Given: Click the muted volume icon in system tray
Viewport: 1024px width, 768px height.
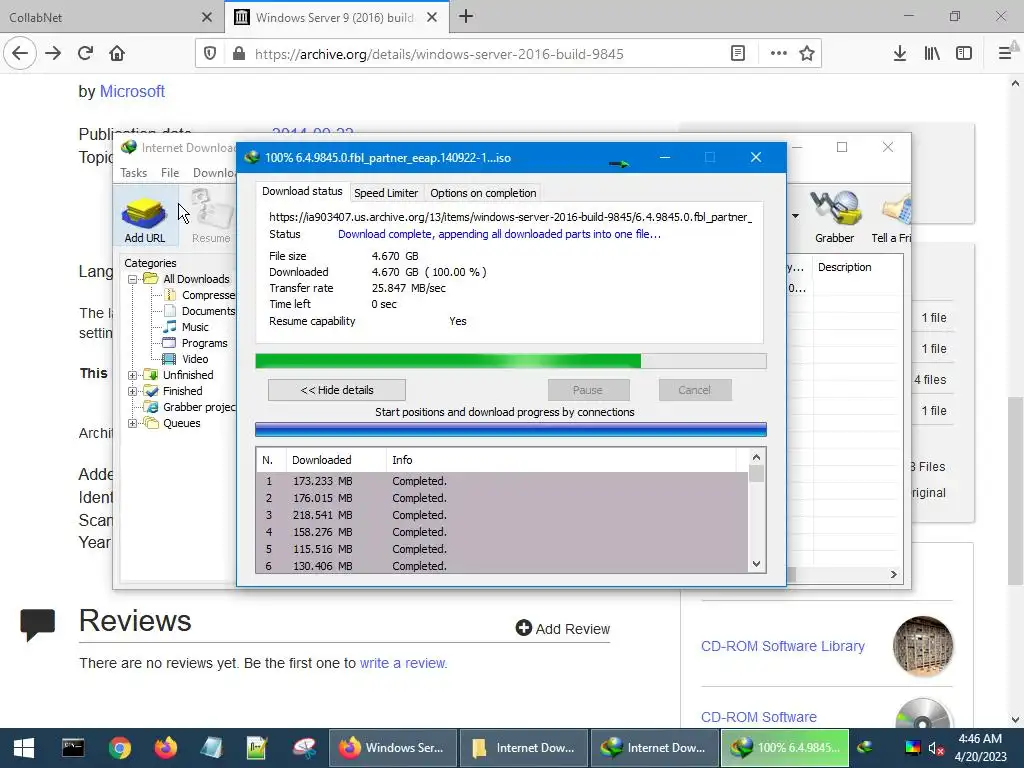Looking at the screenshot, I should click(935, 748).
